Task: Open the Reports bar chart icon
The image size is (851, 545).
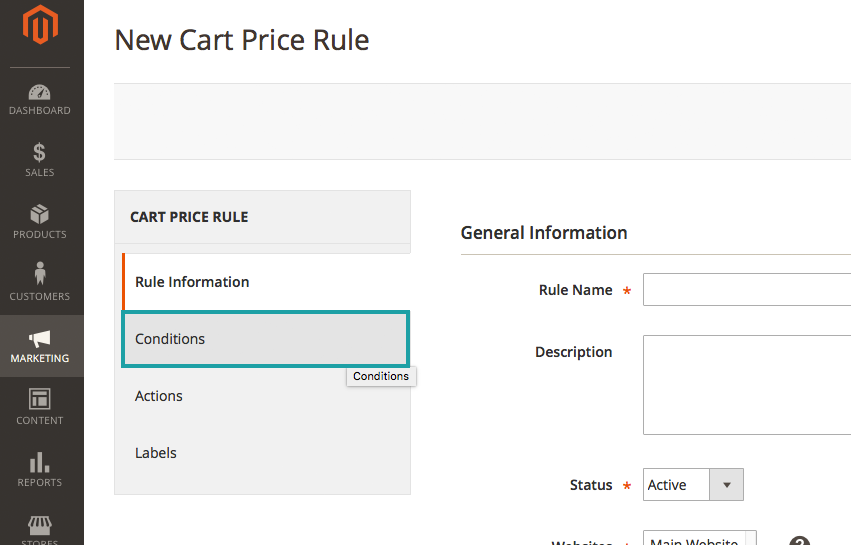Action: click(40, 462)
